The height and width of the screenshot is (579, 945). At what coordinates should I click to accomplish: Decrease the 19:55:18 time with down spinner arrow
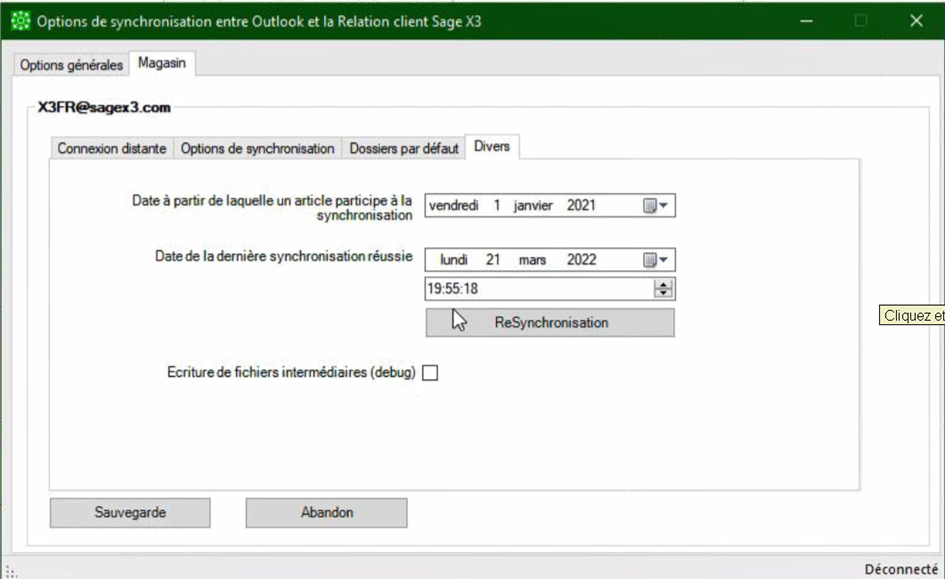coord(663,293)
